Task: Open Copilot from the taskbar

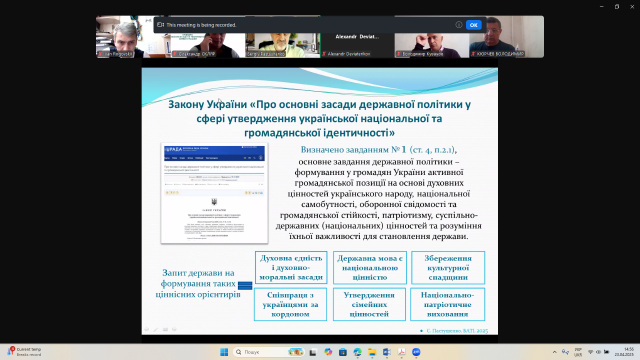Action: [328, 352]
